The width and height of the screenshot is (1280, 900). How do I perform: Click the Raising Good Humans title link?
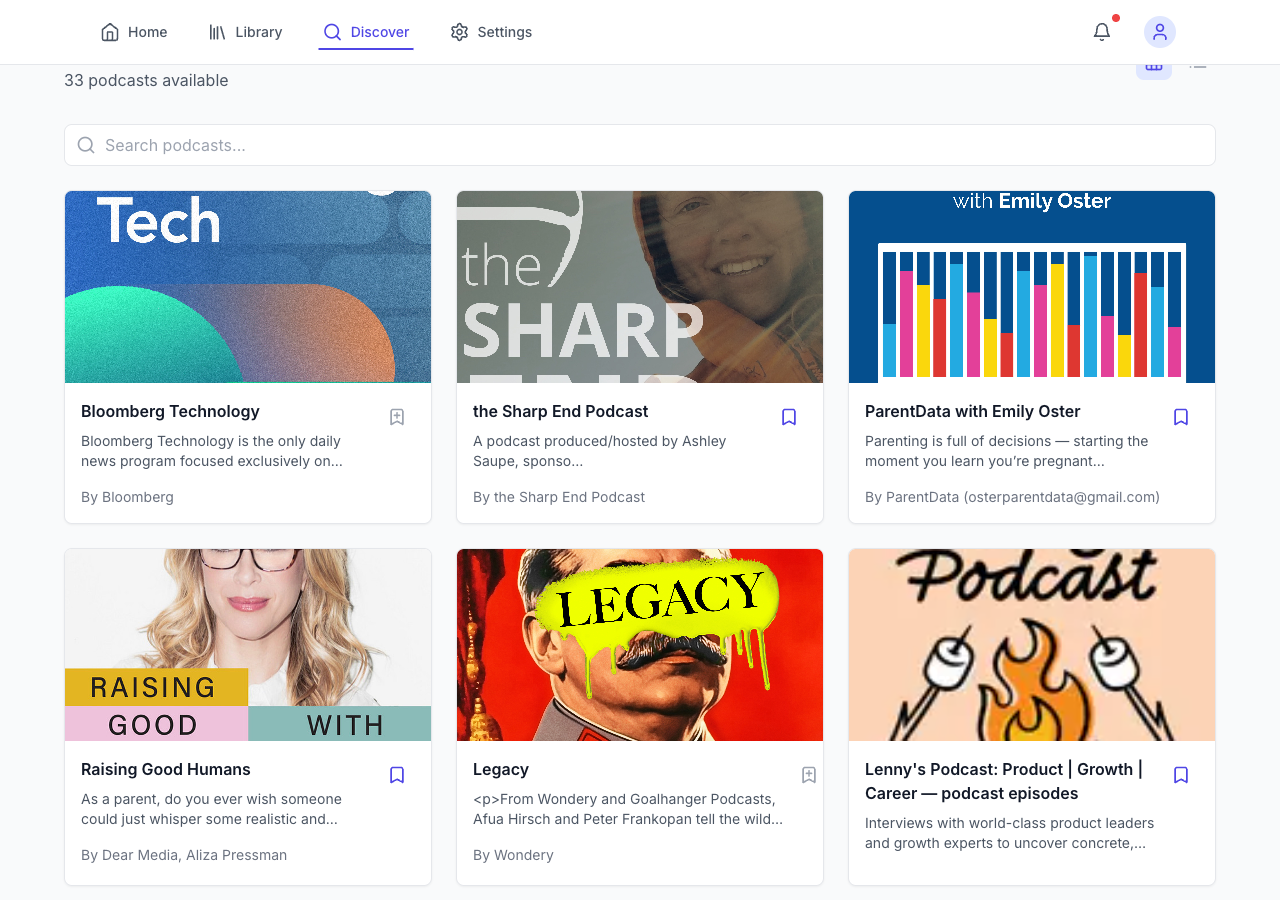[165, 770]
